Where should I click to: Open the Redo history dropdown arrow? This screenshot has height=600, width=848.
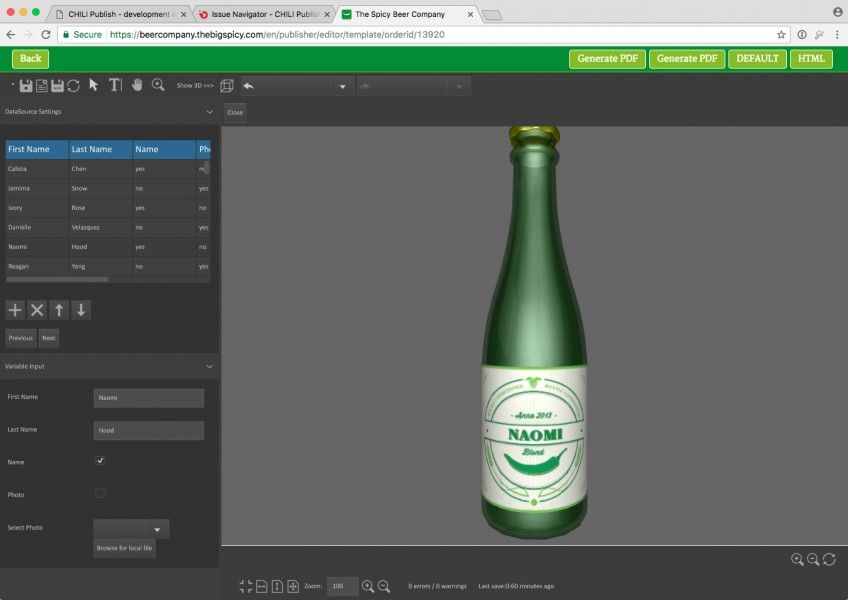(459, 87)
